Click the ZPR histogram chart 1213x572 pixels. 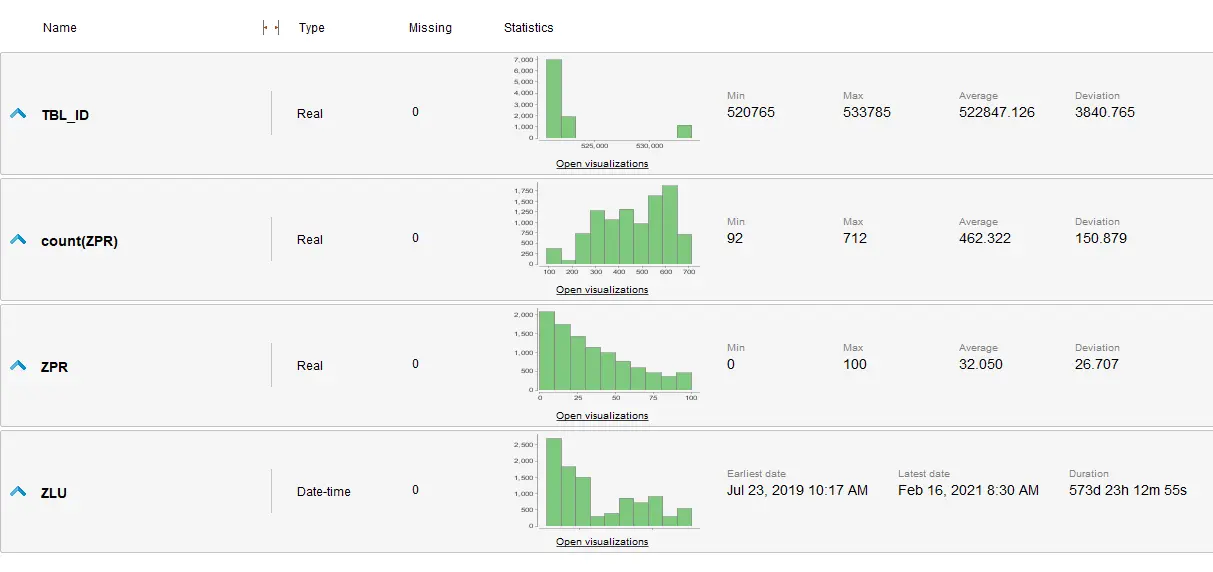pyautogui.click(x=617, y=352)
